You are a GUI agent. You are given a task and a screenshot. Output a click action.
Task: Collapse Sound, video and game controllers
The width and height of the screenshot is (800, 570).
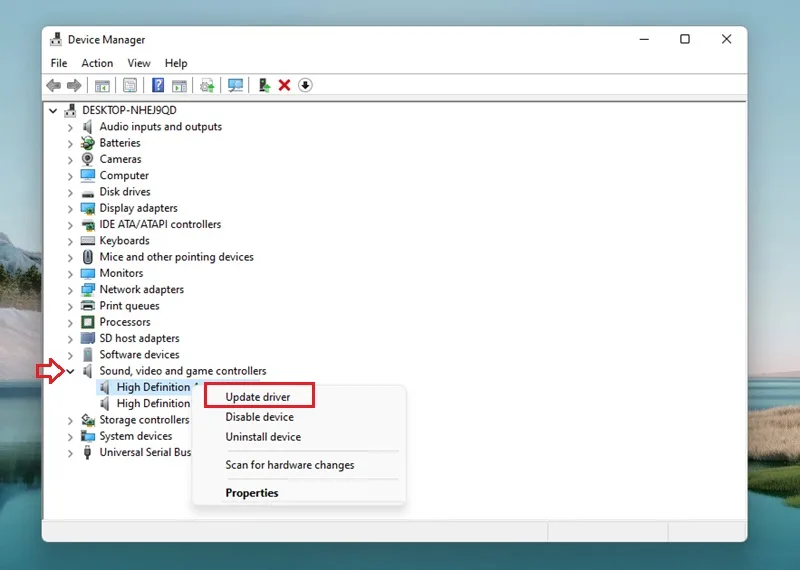[70, 371]
